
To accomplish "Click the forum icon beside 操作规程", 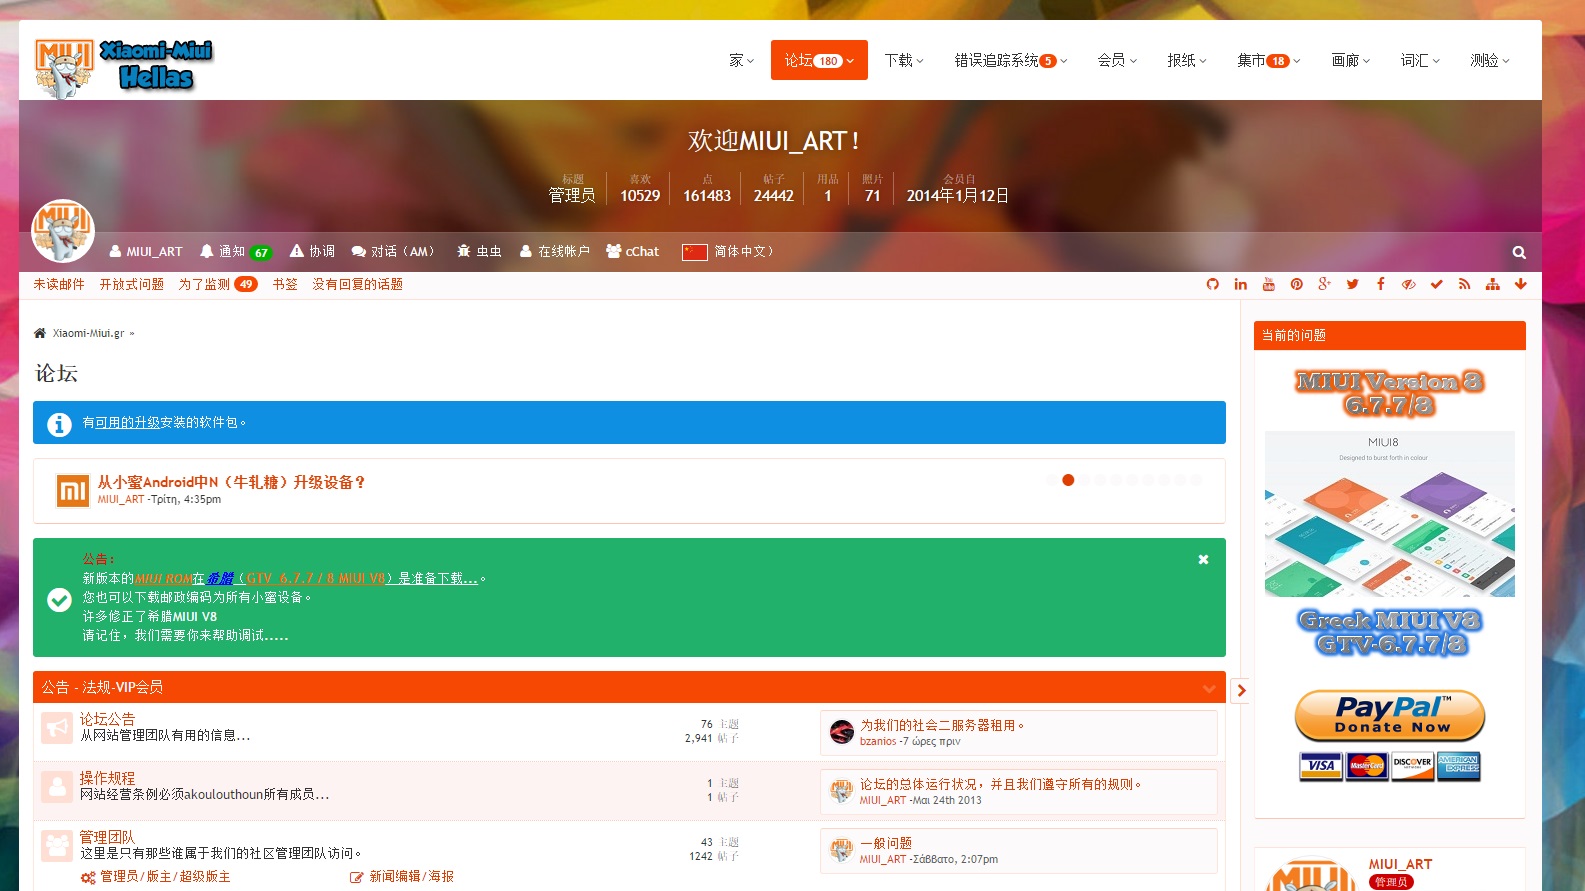I will pyautogui.click(x=57, y=787).
